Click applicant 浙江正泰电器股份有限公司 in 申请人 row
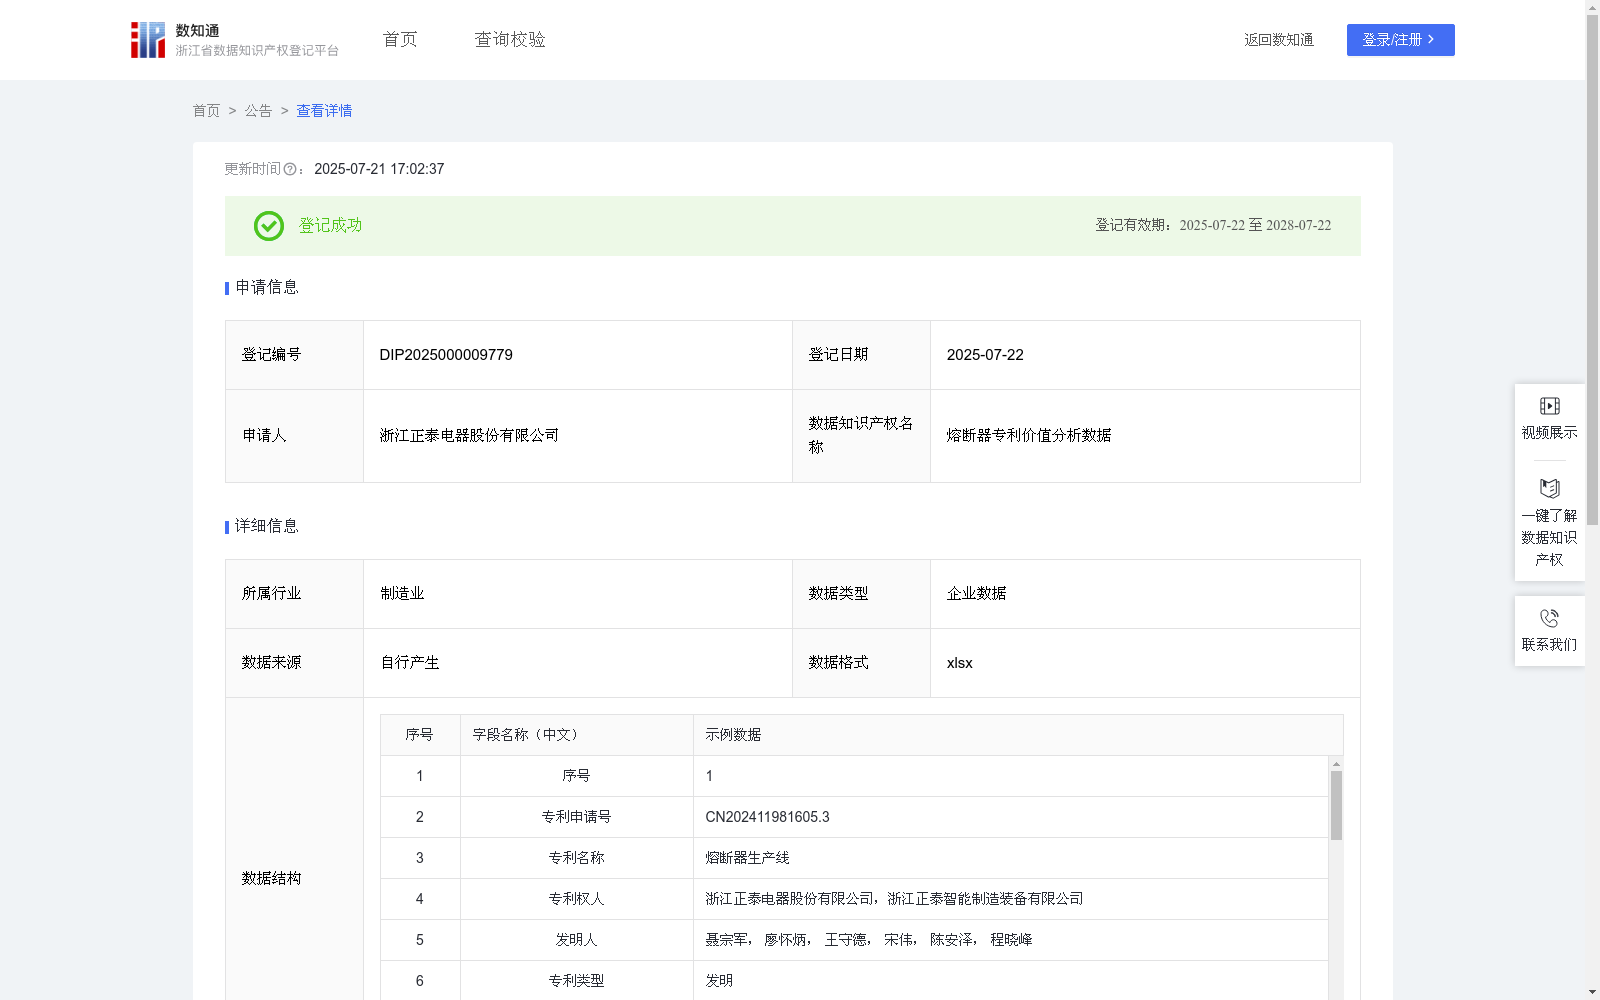This screenshot has height=1000, width=1600. 469,435
